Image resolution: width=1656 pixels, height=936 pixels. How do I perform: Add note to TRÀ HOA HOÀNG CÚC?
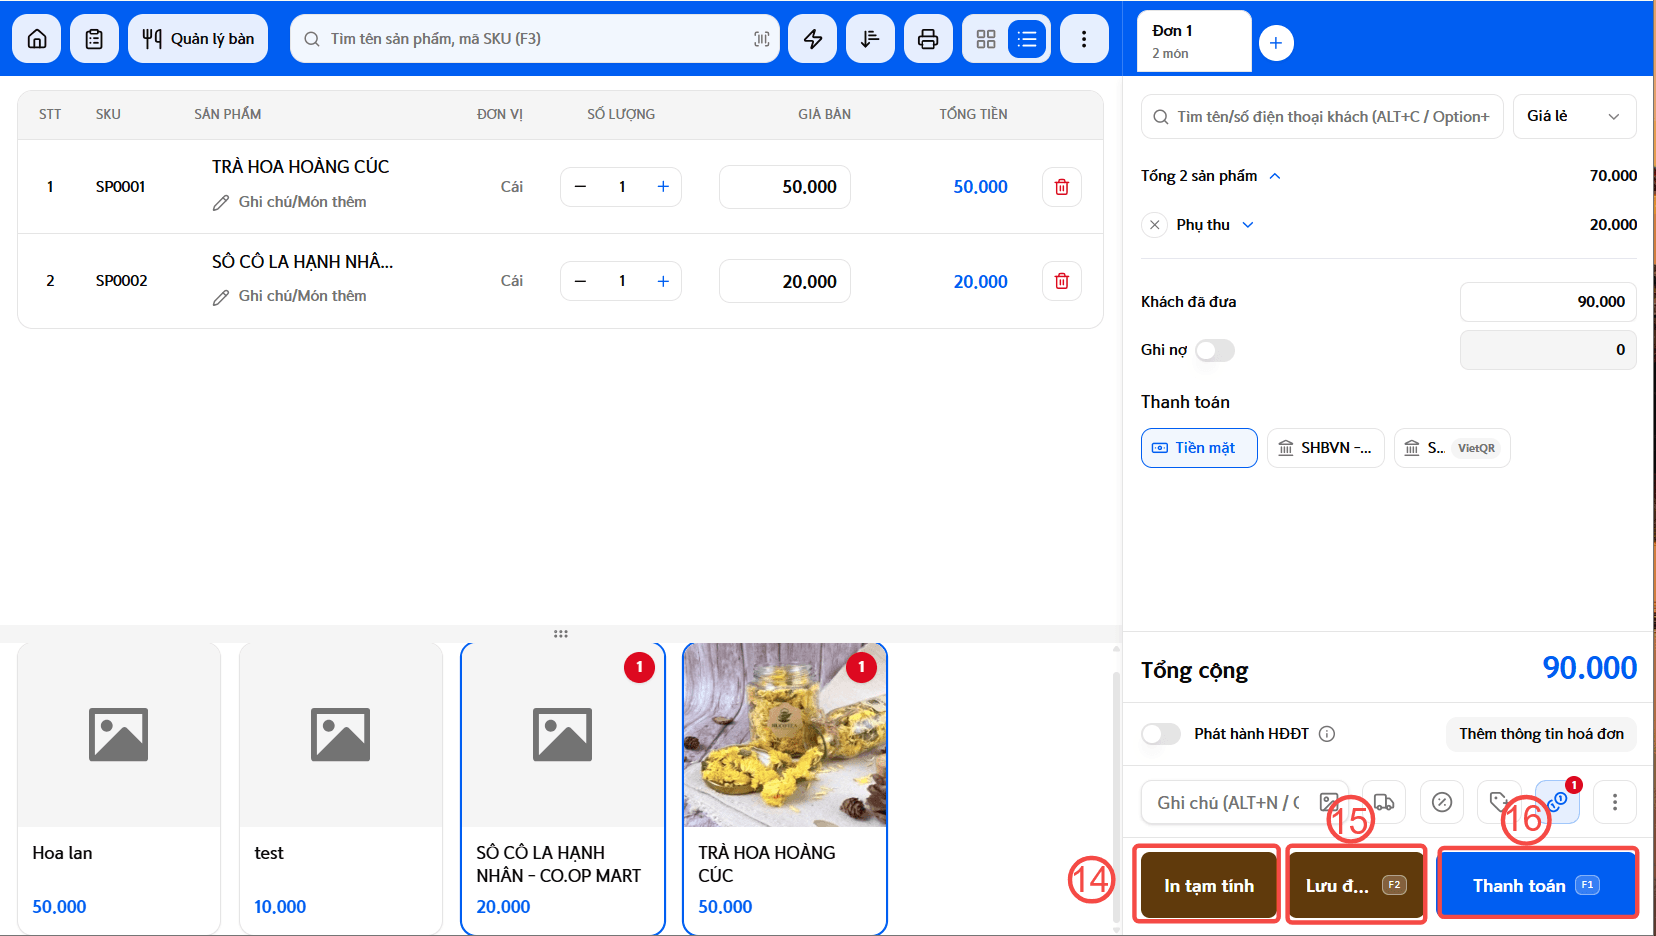pyautogui.click(x=289, y=202)
